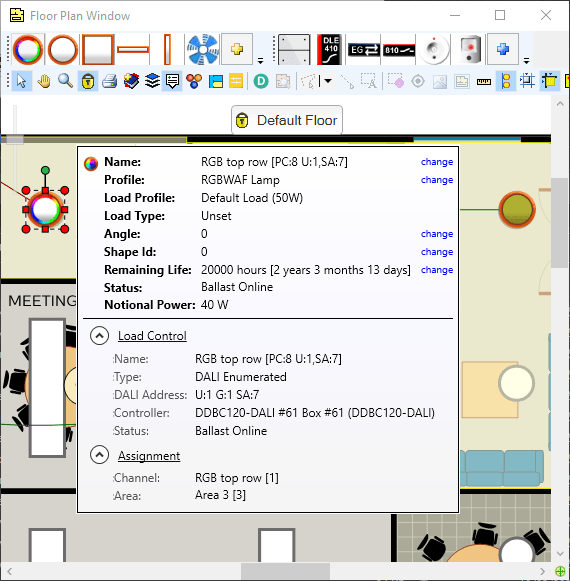Click the '40 W' notional power value
The image size is (570, 581).
tap(214, 305)
